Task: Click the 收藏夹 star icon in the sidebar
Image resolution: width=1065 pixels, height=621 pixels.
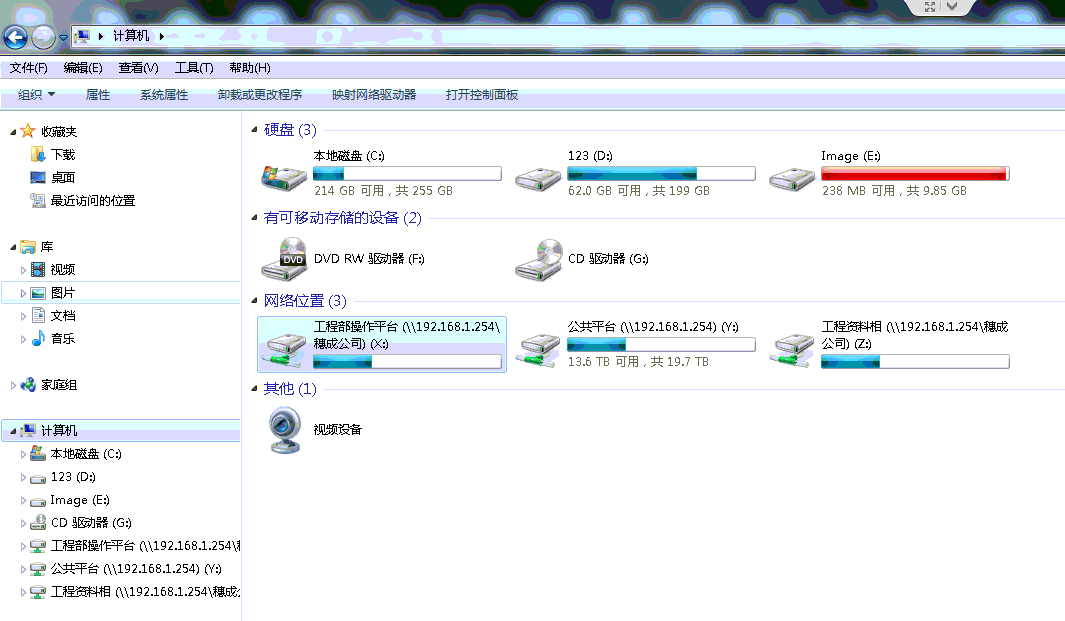Action: 28,131
